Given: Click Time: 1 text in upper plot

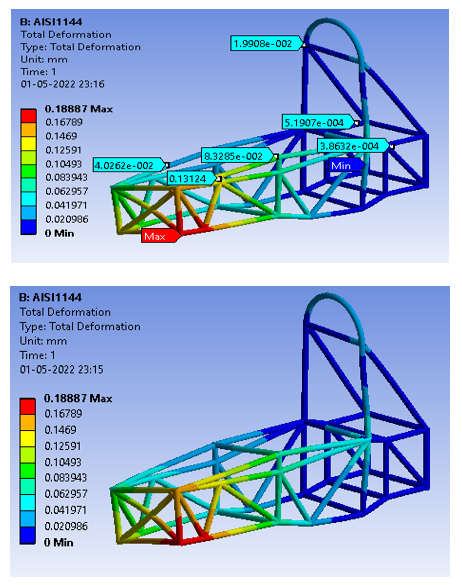Looking at the screenshot, I should 38,72.
